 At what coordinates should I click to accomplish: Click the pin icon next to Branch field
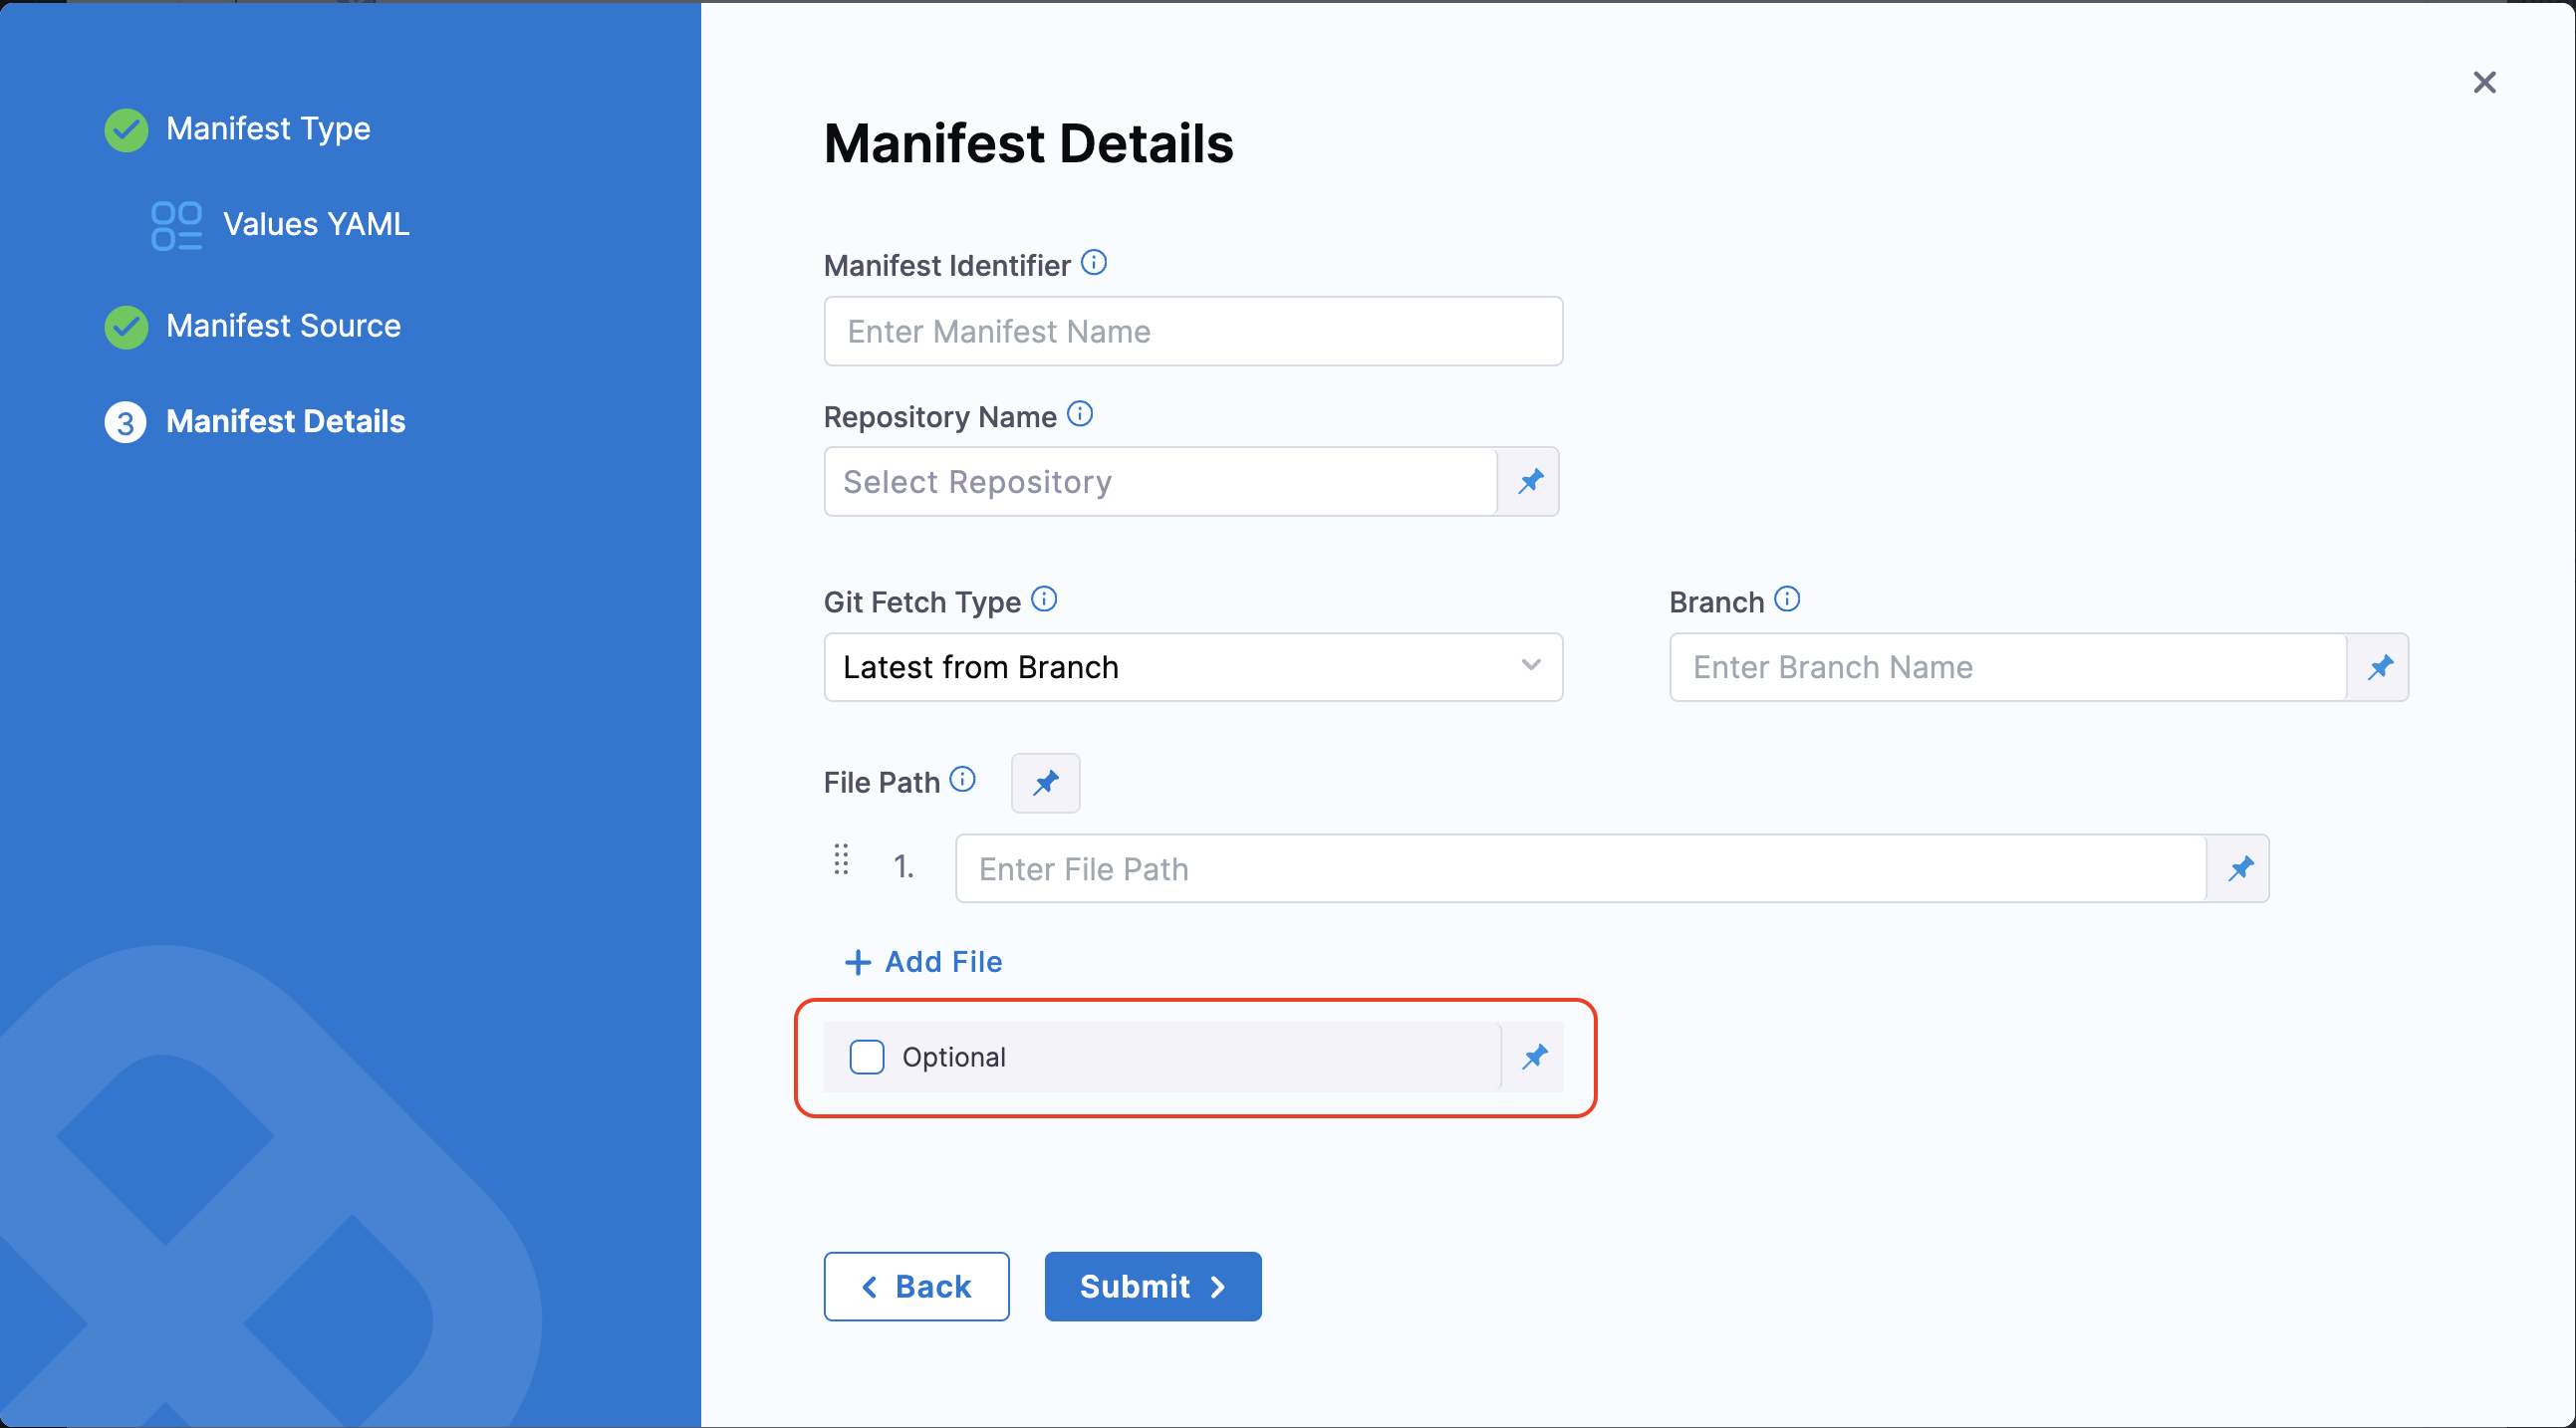tap(2379, 667)
